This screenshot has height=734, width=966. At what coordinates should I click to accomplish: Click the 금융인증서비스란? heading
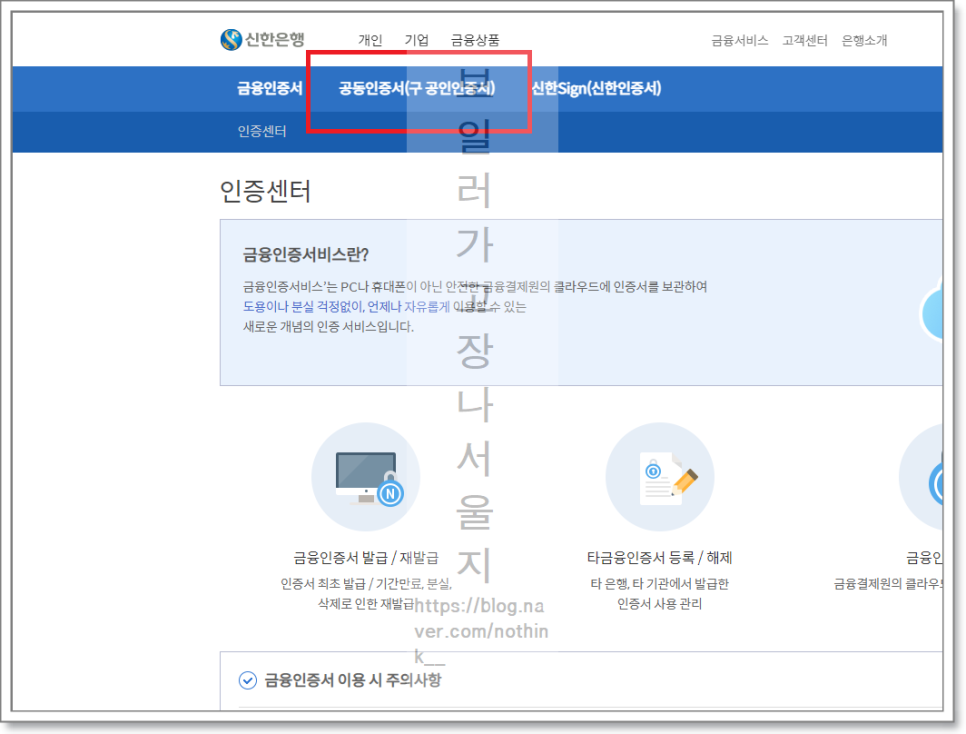306,255
